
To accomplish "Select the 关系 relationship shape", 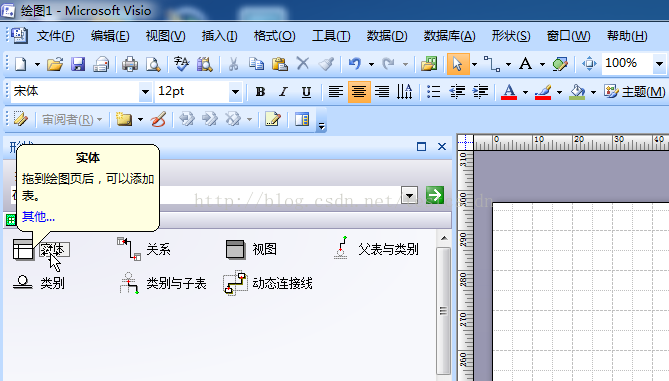I will point(144,249).
